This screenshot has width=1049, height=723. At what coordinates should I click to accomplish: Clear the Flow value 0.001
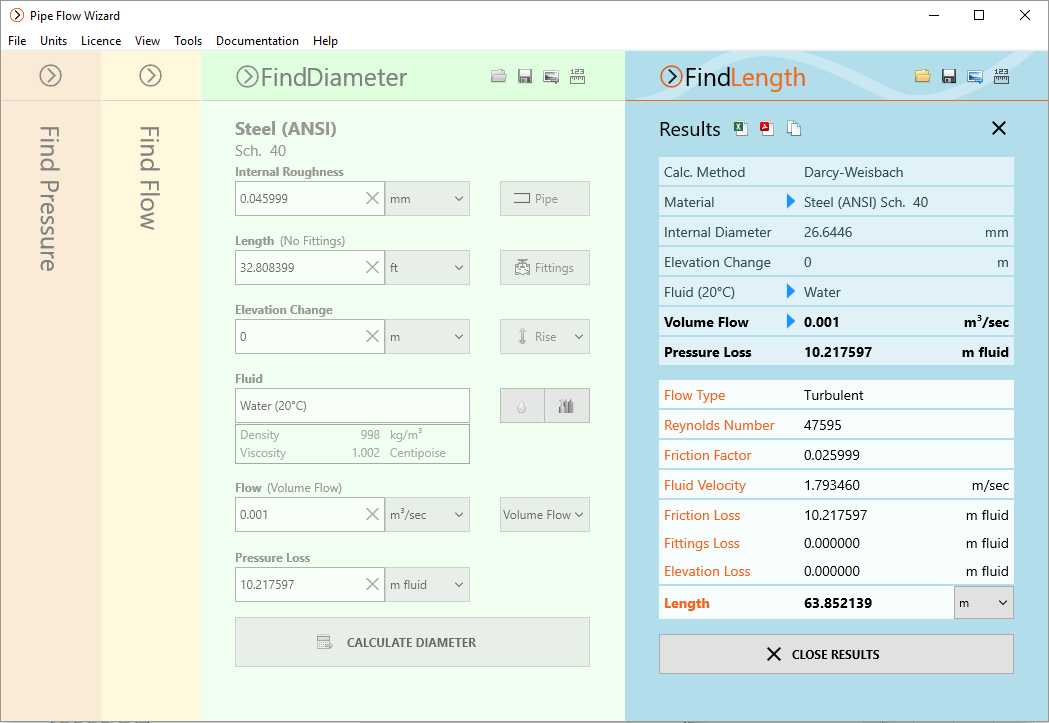[373, 514]
